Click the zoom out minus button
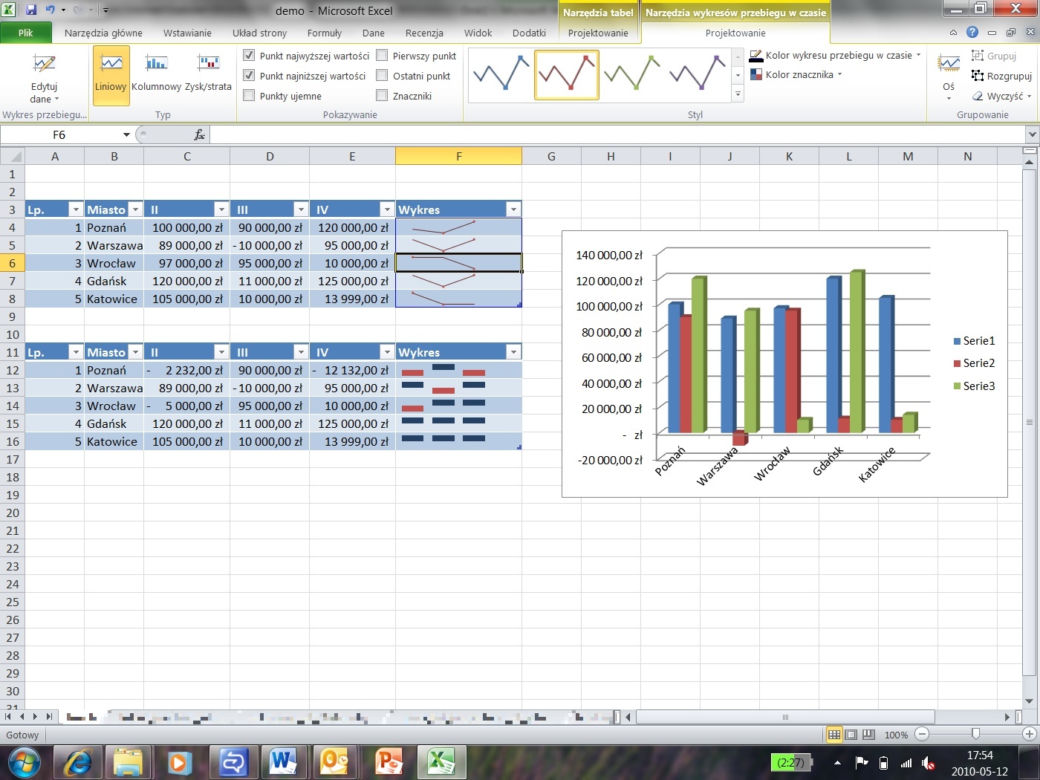 (922, 734)
